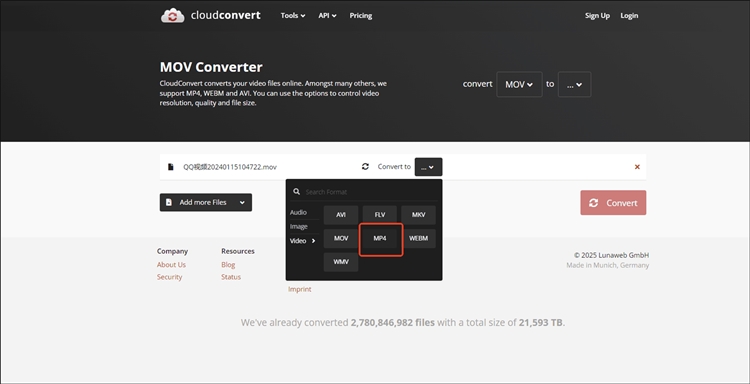Image resolution: width=750 pixels, height=384 pixels.
Task: Choose MP4 as output format
Action: [x=380, y=238]
